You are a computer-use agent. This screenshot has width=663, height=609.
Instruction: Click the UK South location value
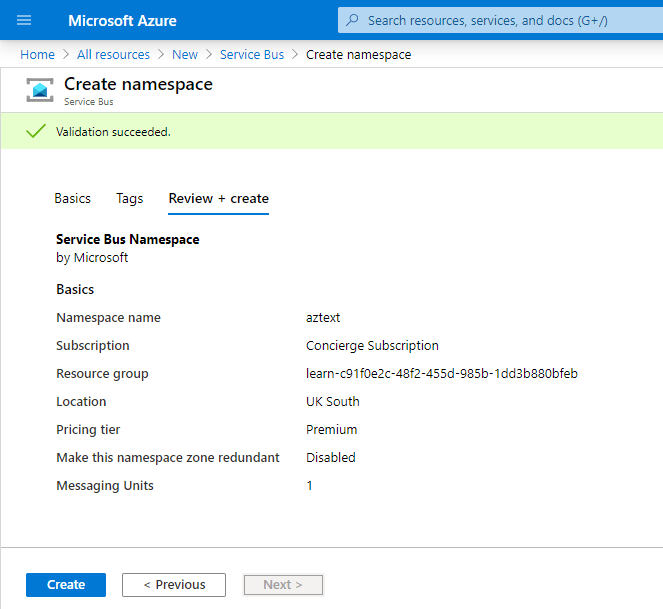333,401
